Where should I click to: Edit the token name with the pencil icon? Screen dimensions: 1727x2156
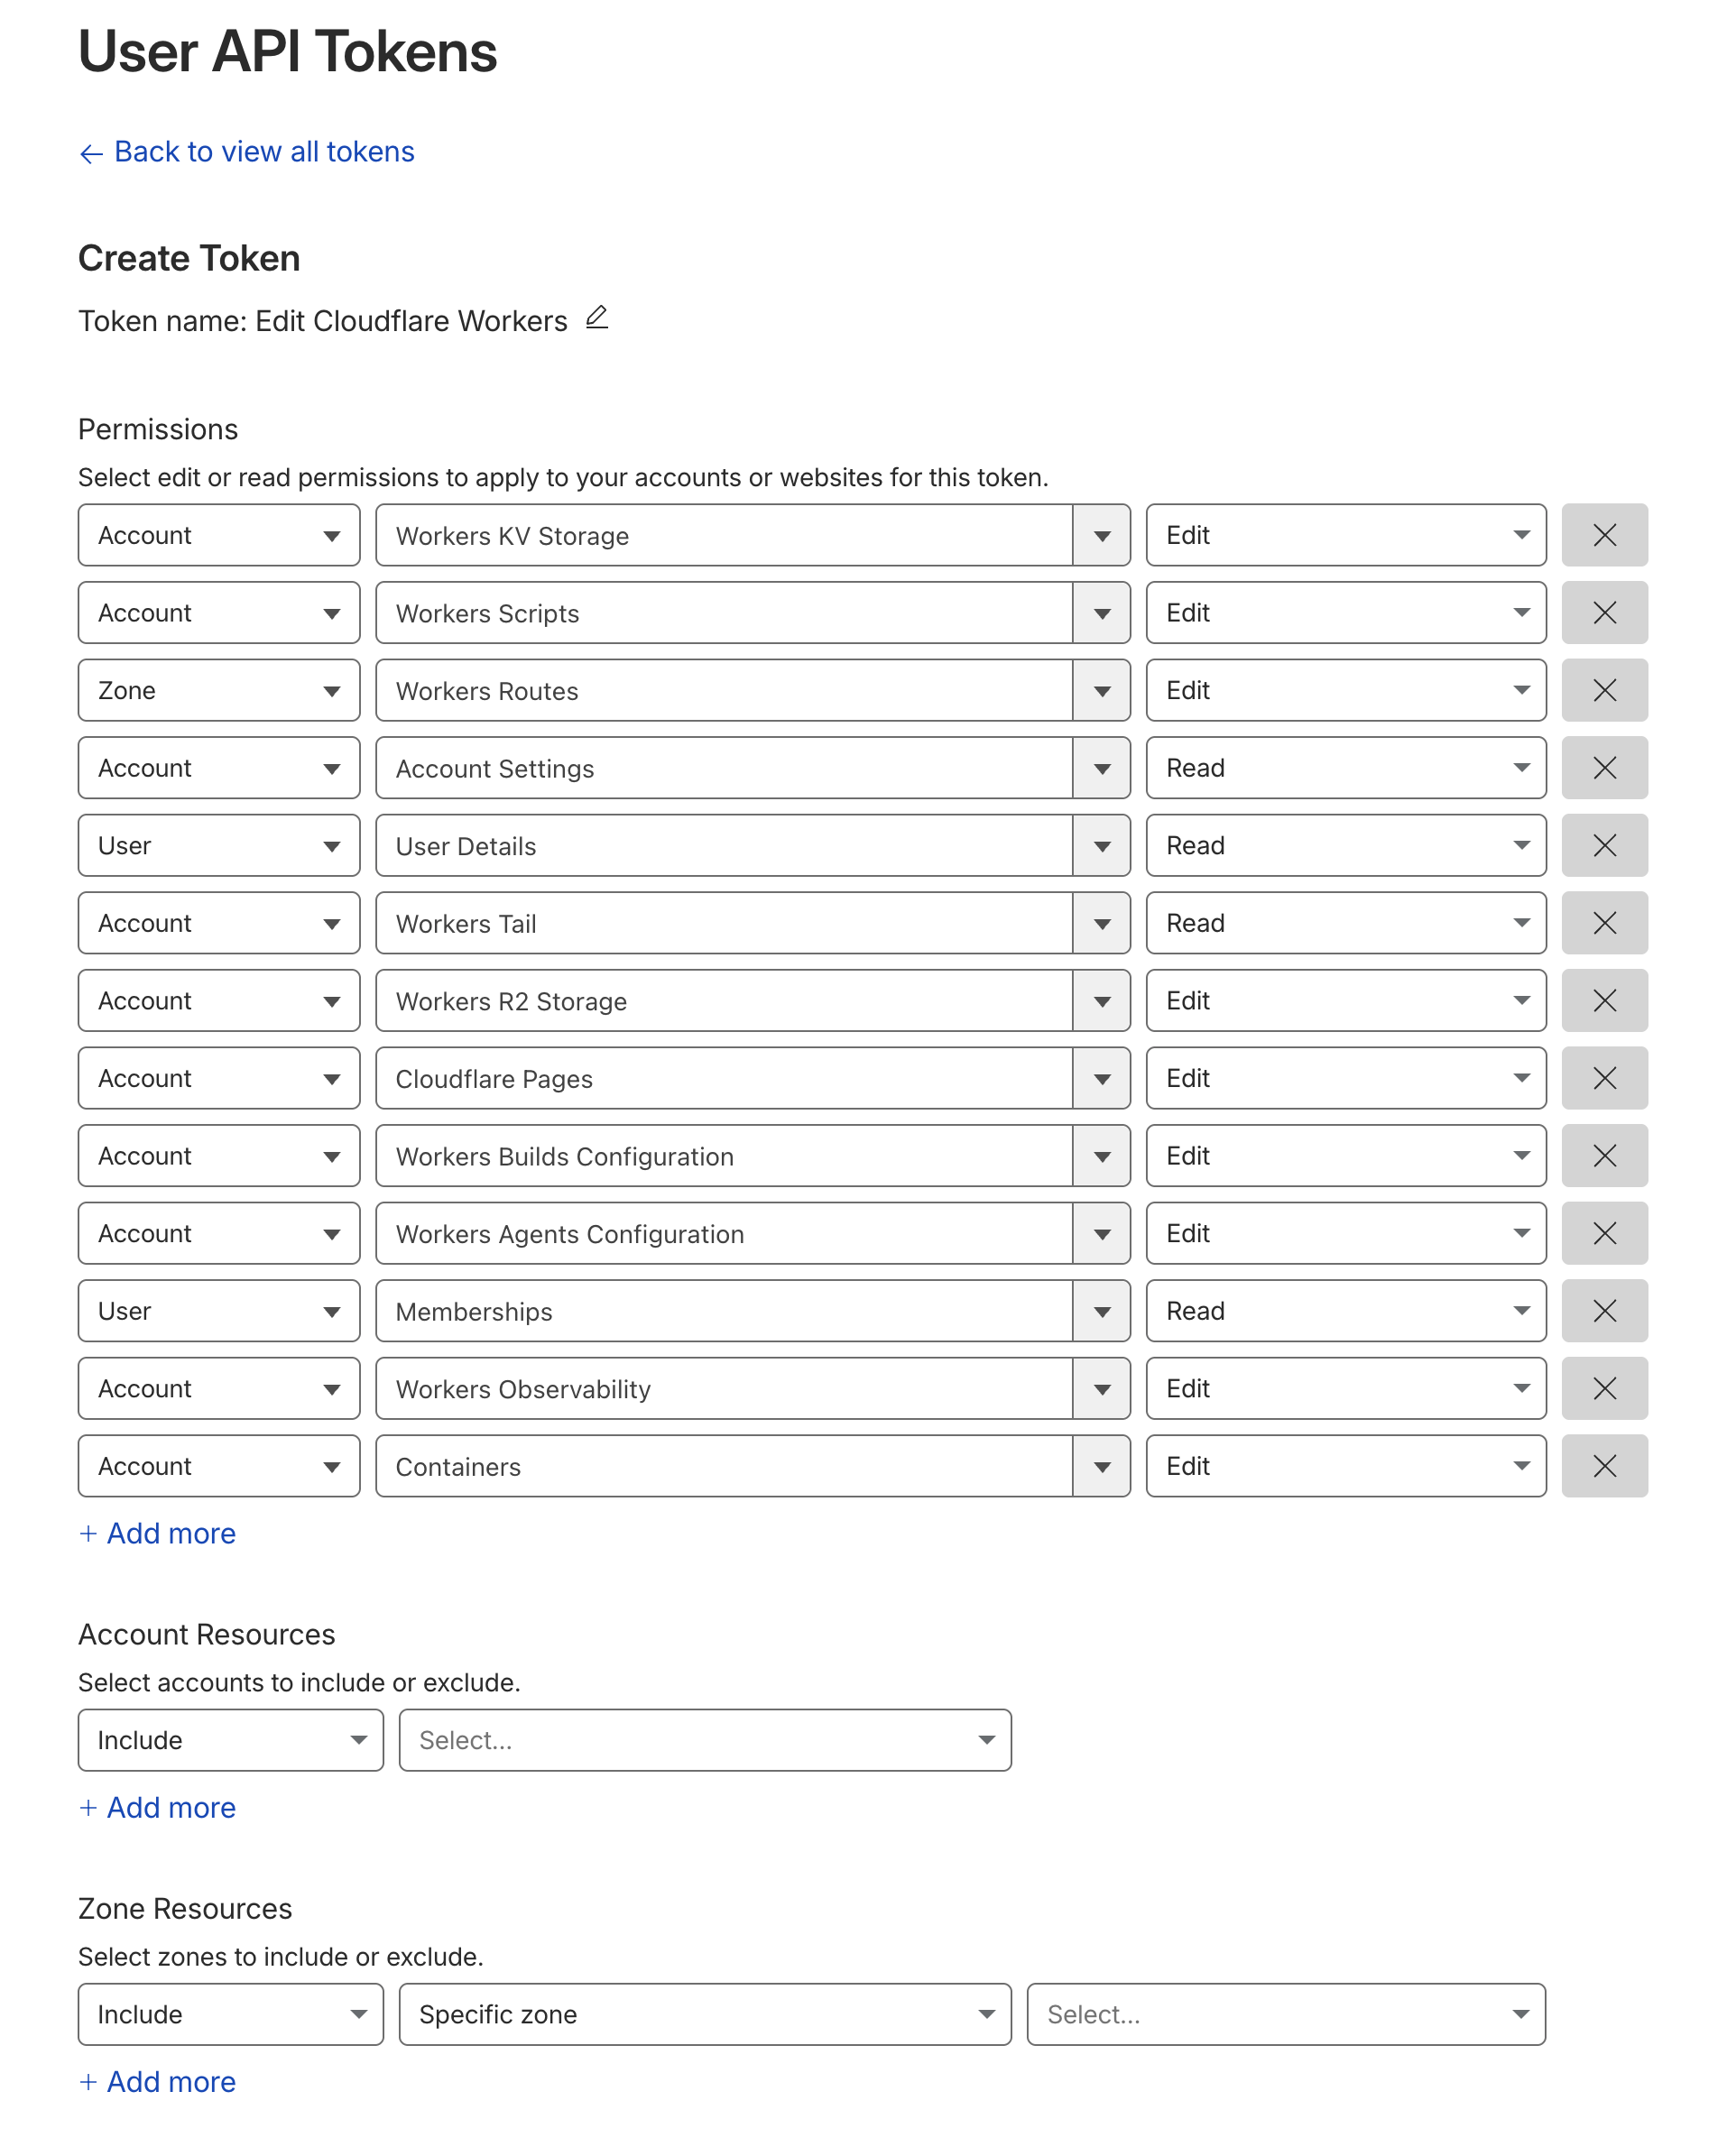pos(597,318)
